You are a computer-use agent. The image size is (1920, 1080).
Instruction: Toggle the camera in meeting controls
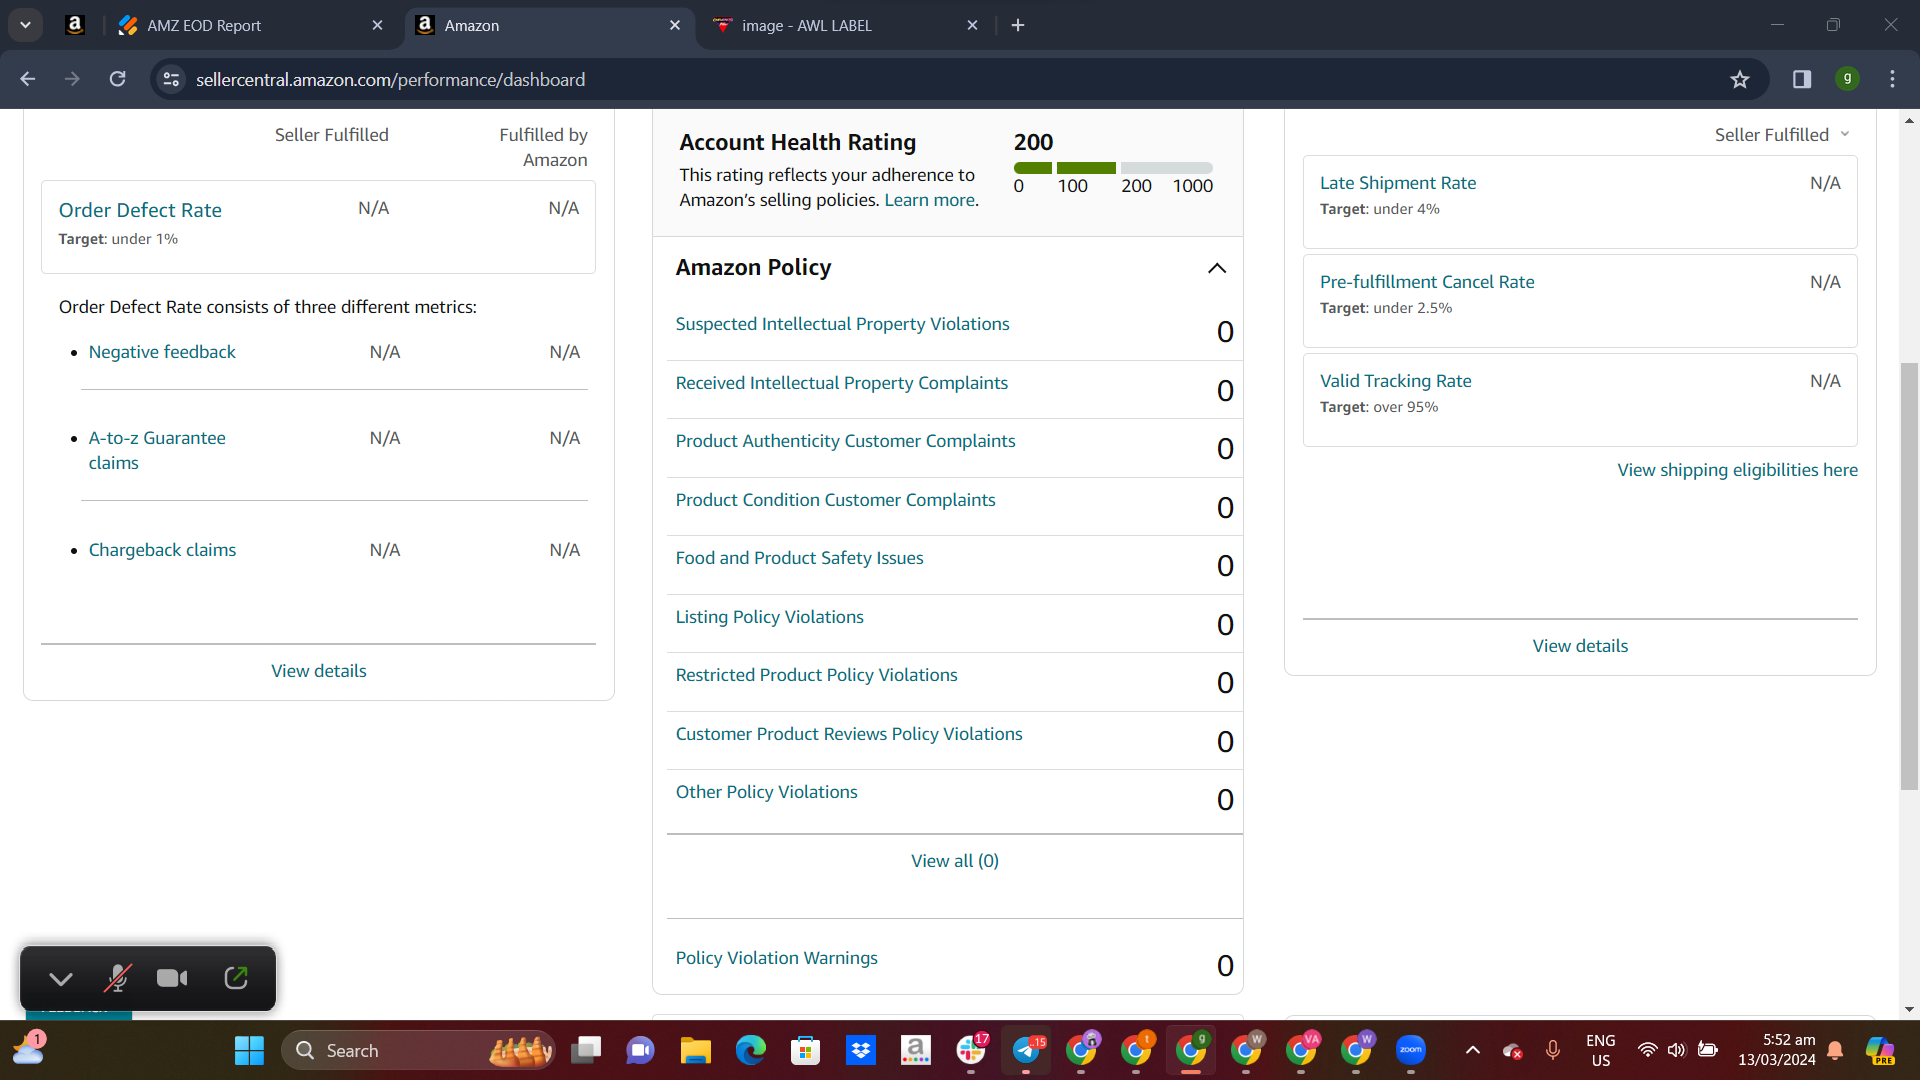[x=172, y=978]
